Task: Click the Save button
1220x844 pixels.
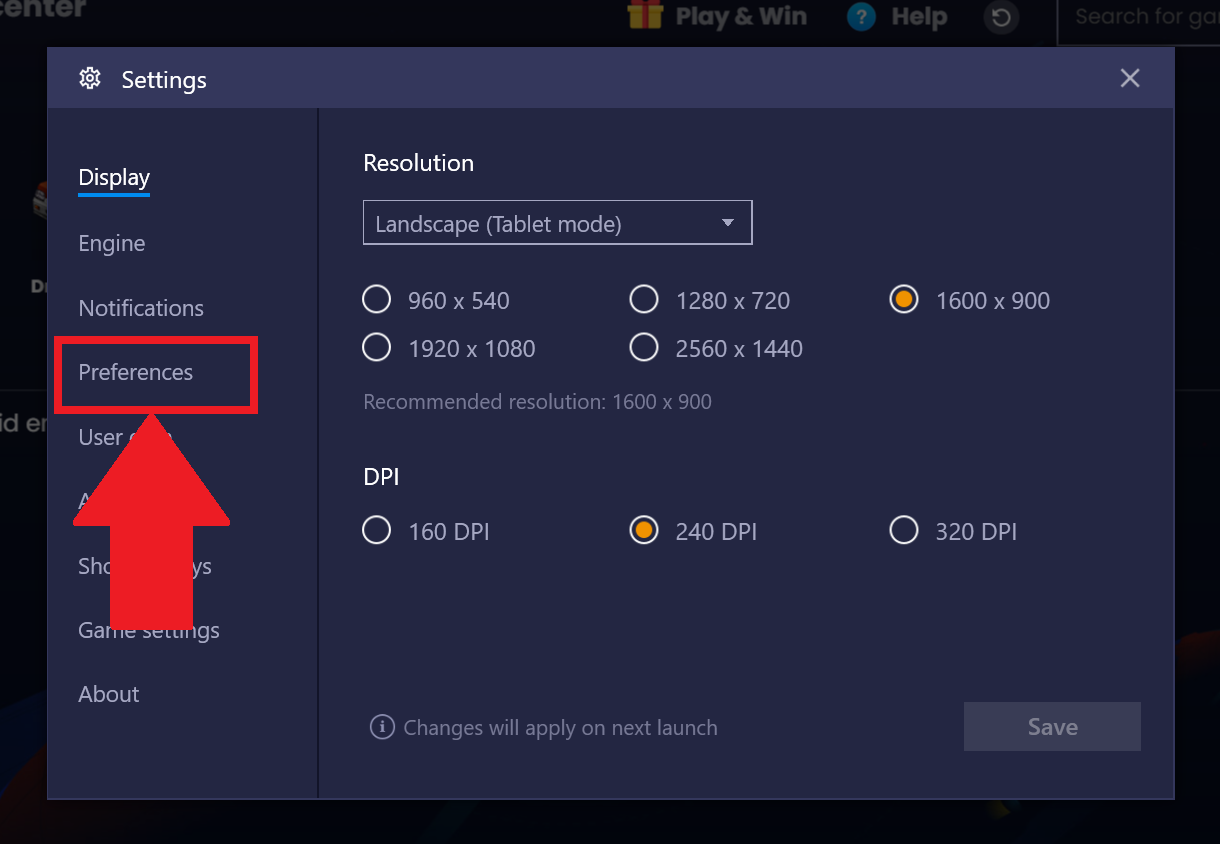Action: point(1052,727)
